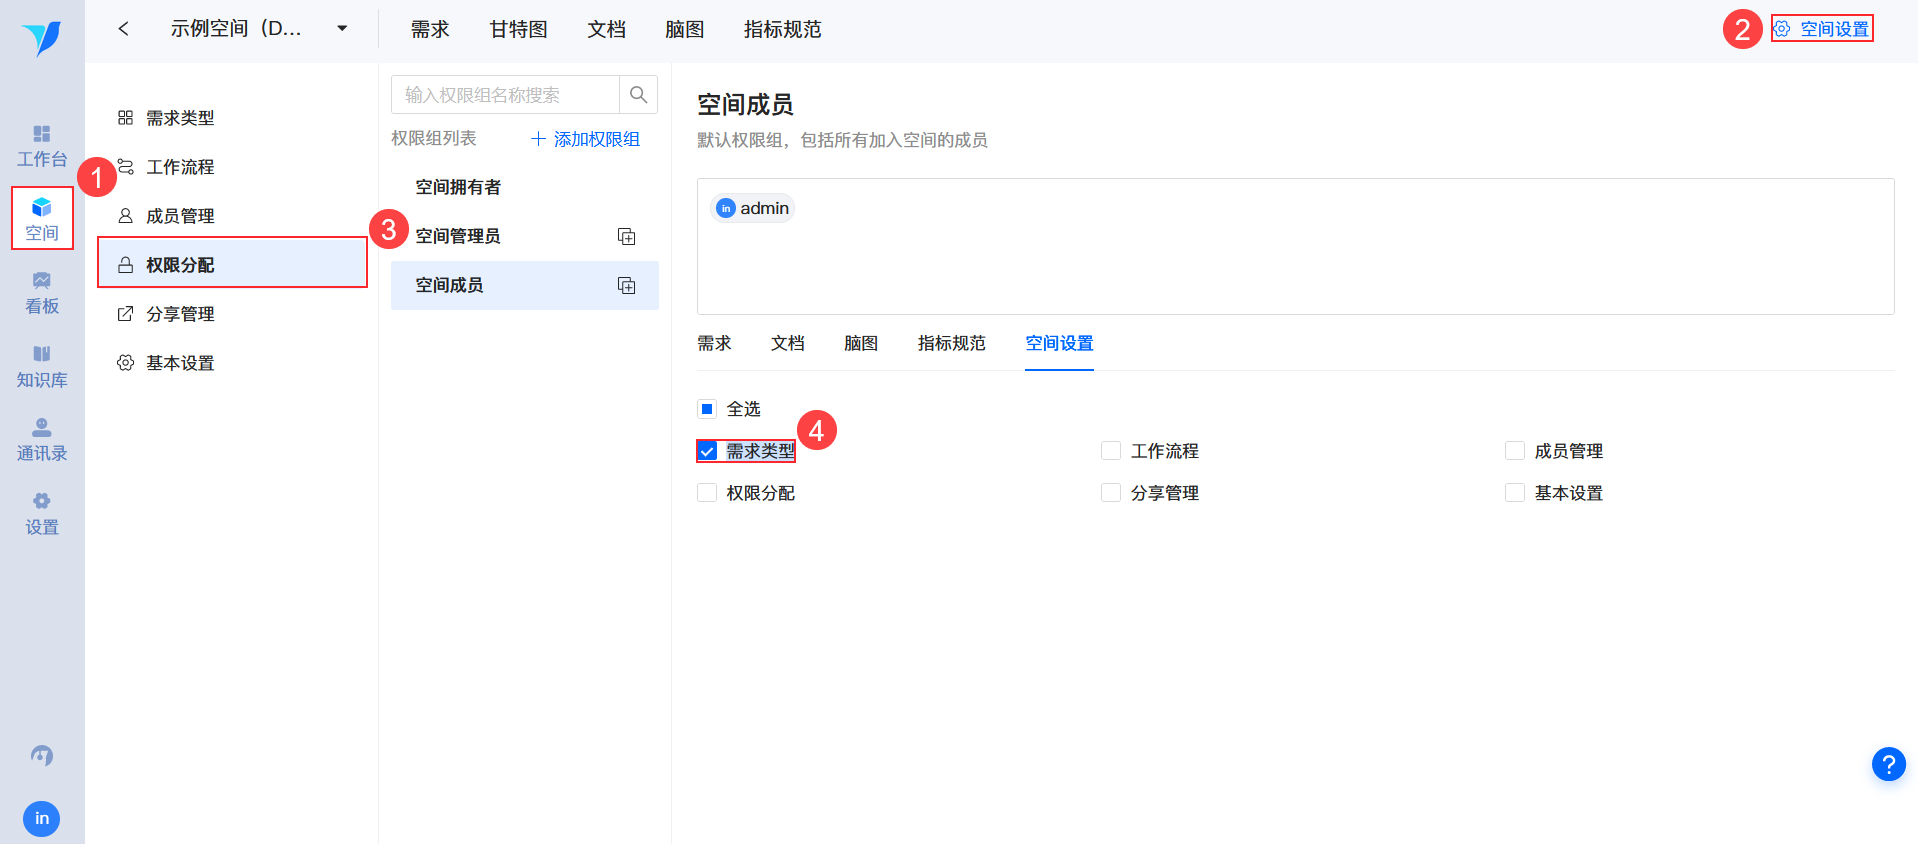Image resolution: width=1918 pixels, height=844 pixels.
Task: Open the 脑图 top navigation tab
Action: 684,30
